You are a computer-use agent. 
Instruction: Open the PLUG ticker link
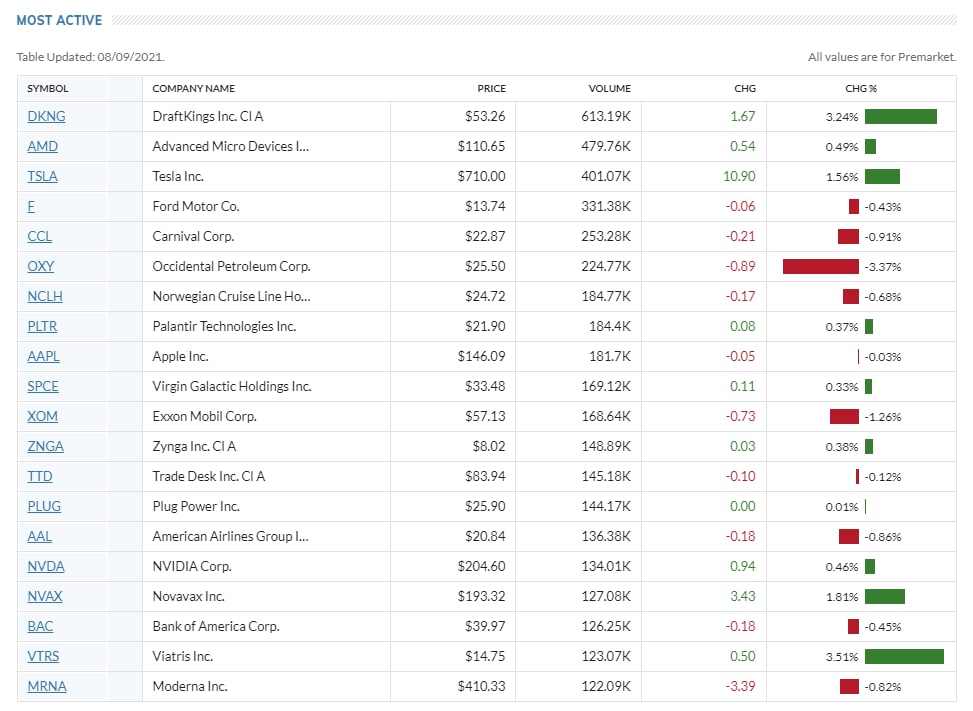click(x=44, y=507)
